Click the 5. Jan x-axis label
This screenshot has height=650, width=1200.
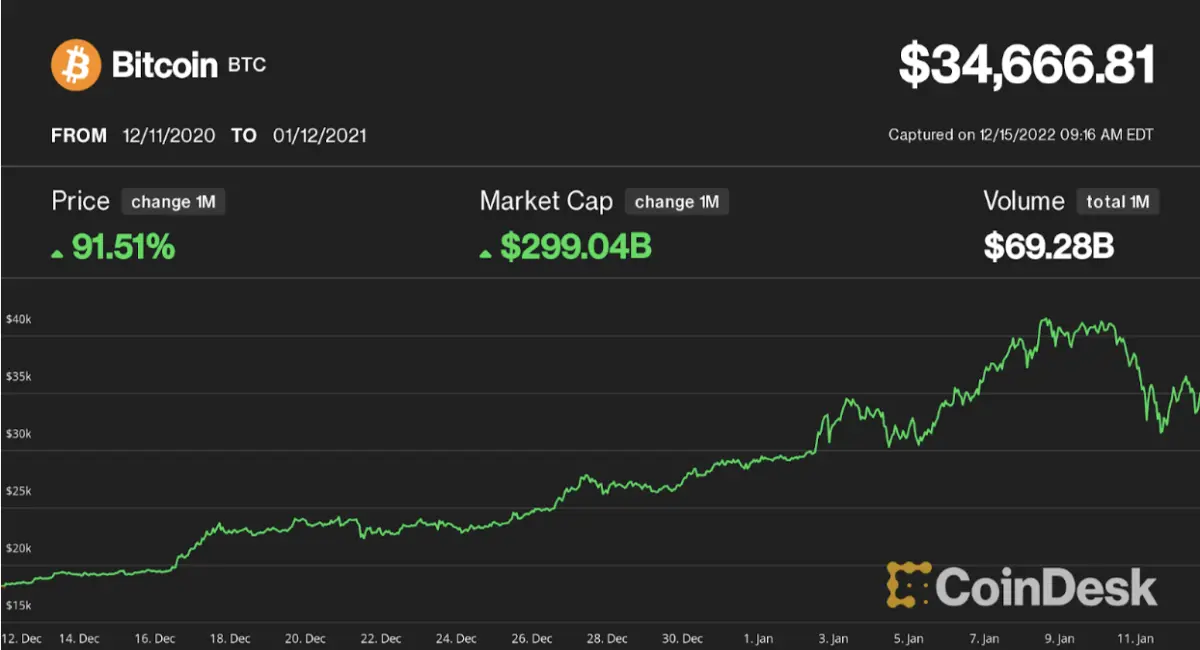(909, 637)
